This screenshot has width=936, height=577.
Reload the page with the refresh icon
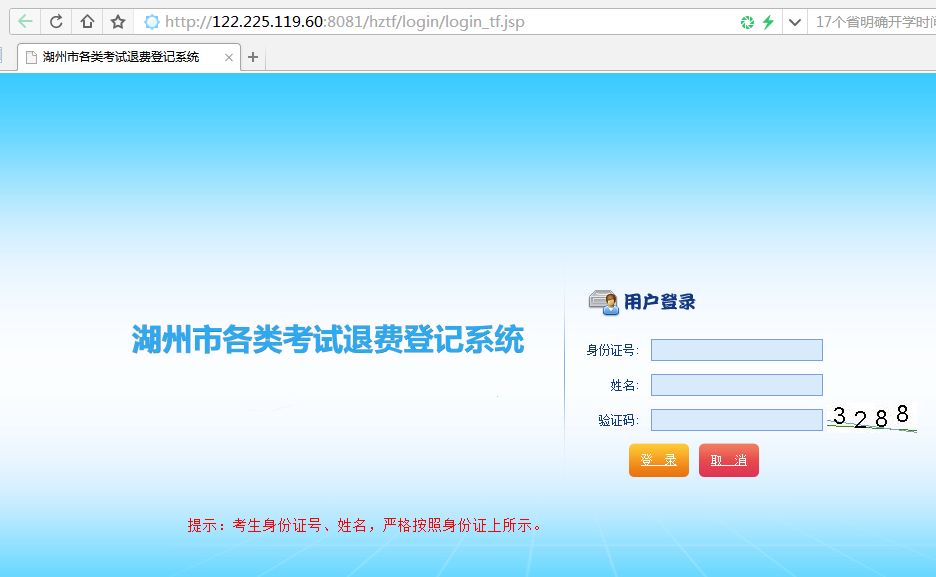tap(57, 22)
